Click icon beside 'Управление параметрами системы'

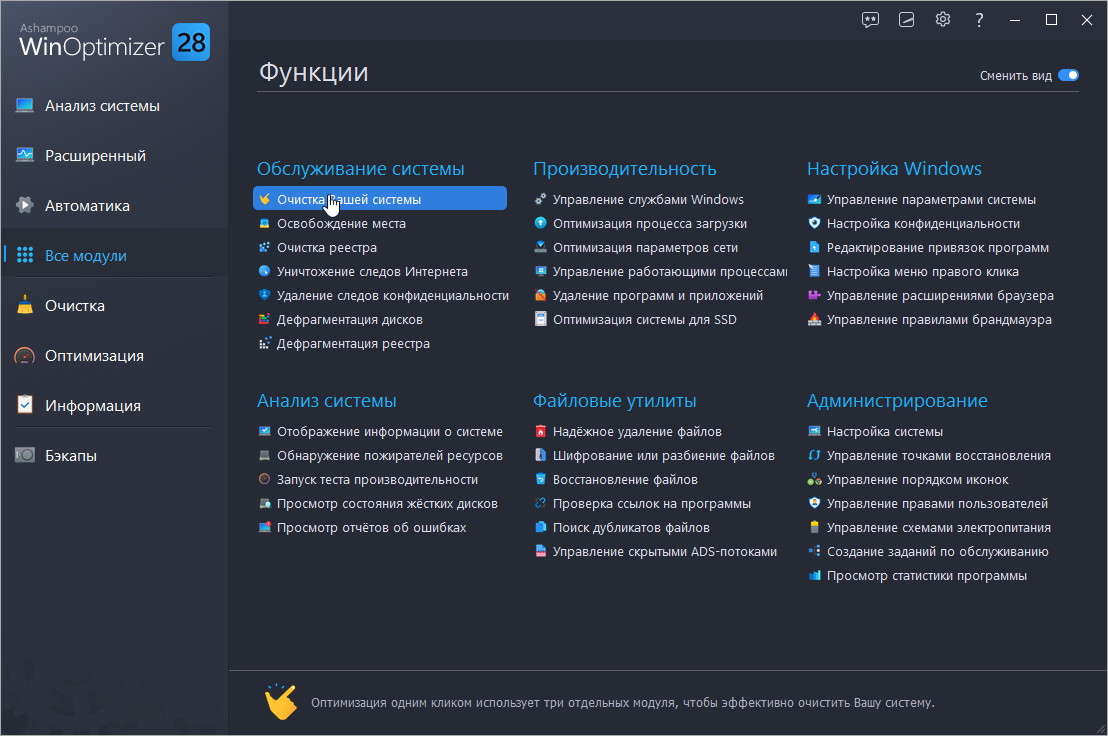814,198
